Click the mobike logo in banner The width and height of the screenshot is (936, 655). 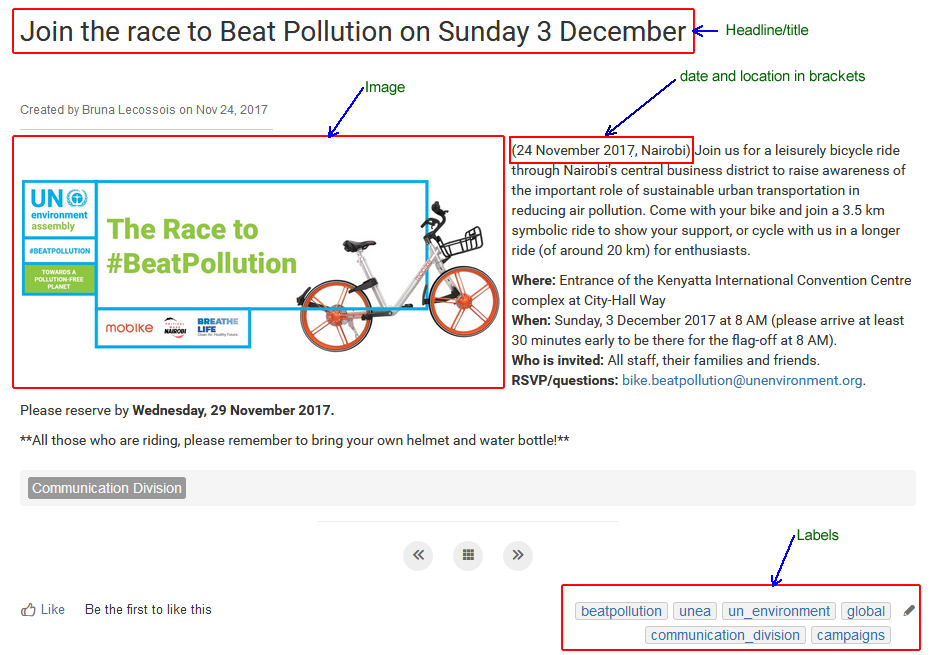[x=129, y=328]
